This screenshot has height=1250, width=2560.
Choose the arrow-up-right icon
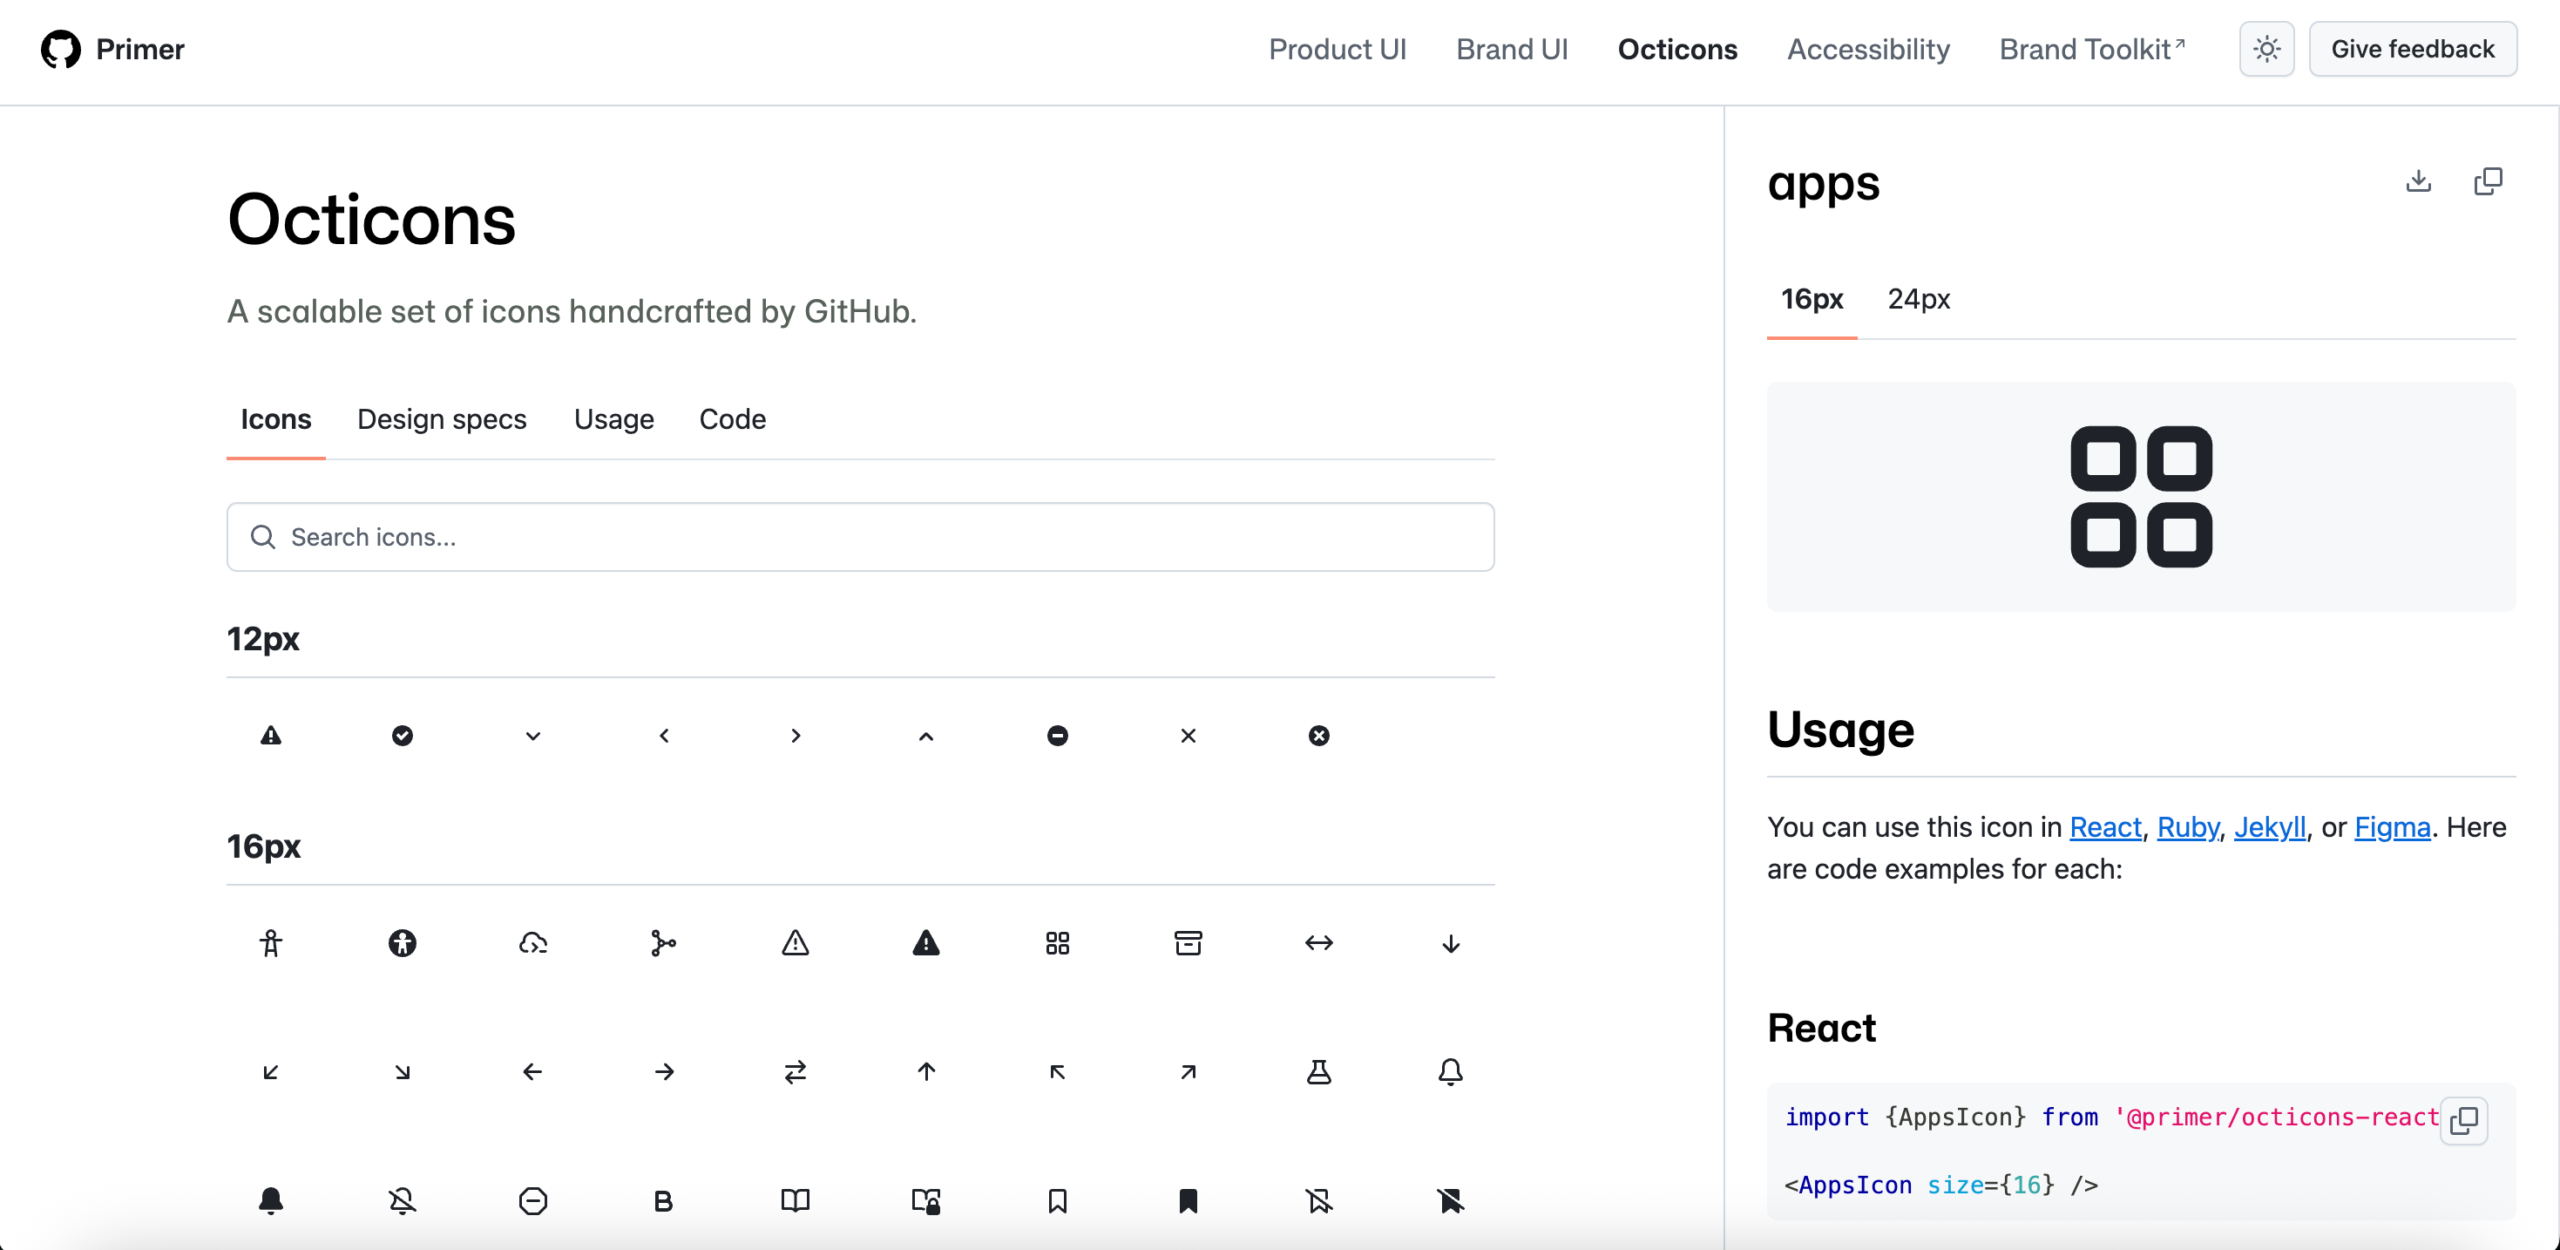pyautogui.click(x=1188, y=1072)
